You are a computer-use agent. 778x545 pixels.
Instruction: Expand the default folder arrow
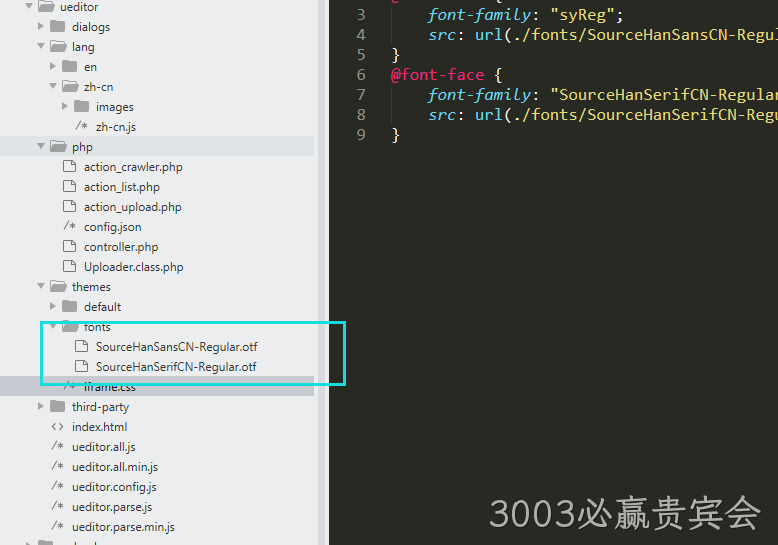[53, 306]
